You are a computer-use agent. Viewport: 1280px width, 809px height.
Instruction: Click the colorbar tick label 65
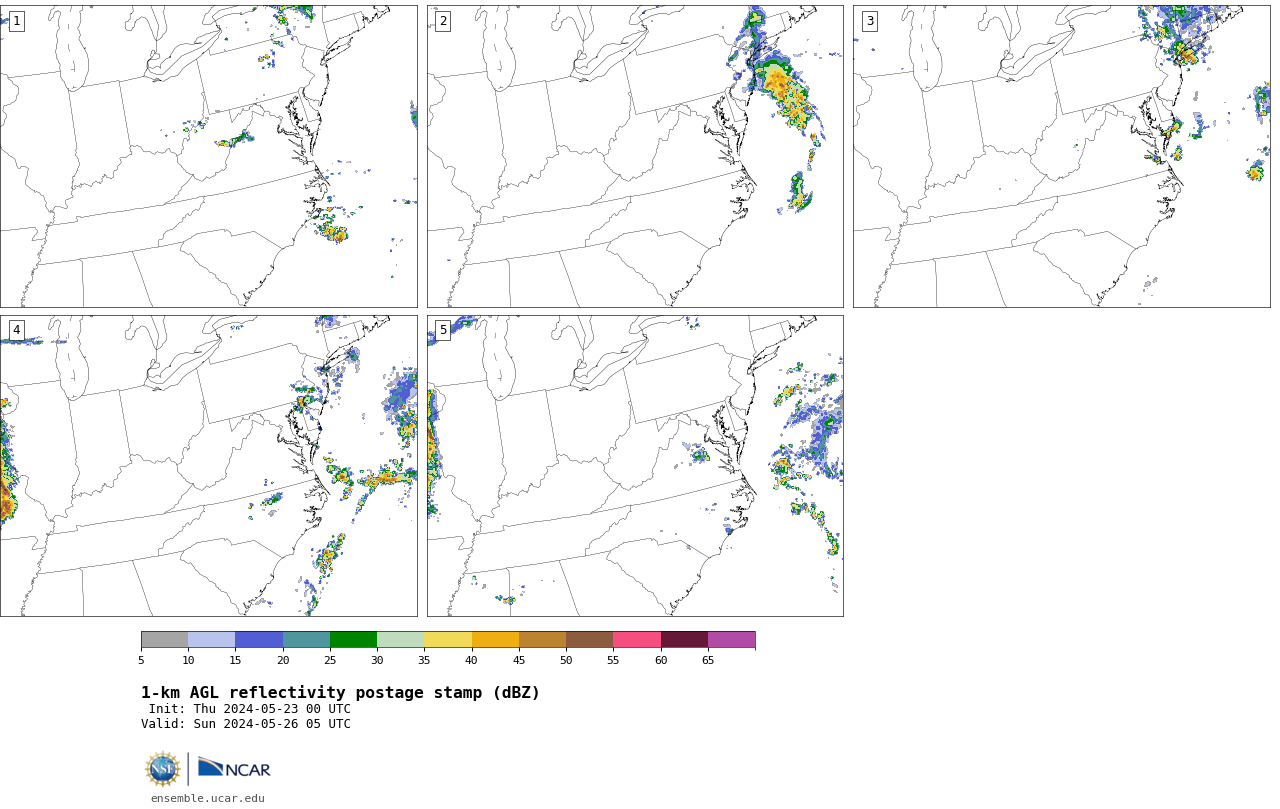[708, 660]
